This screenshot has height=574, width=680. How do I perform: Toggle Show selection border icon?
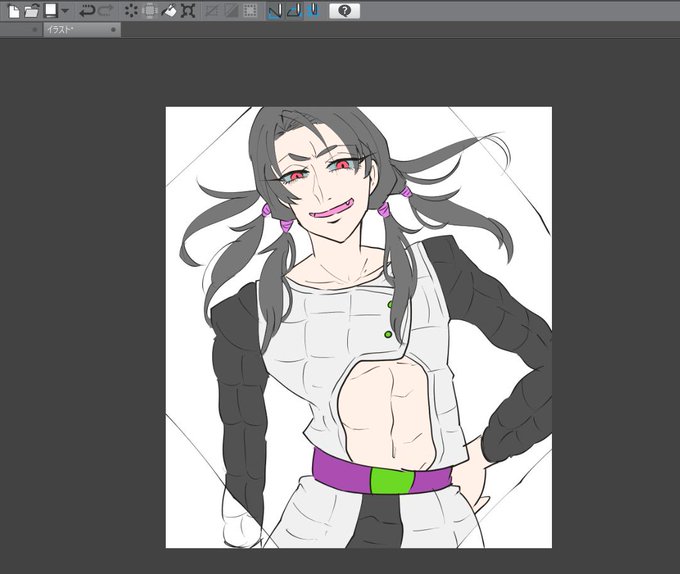250,11
